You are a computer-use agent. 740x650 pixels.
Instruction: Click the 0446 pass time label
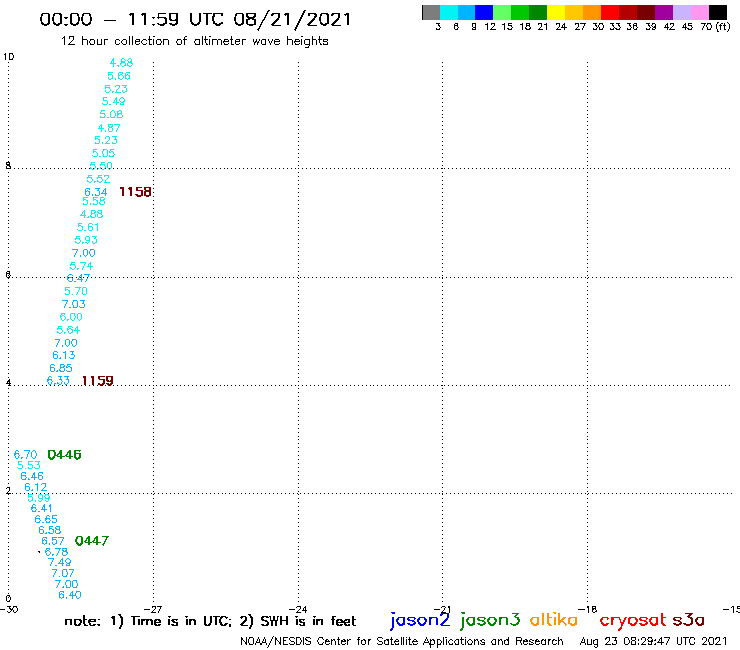coord(65,455)
